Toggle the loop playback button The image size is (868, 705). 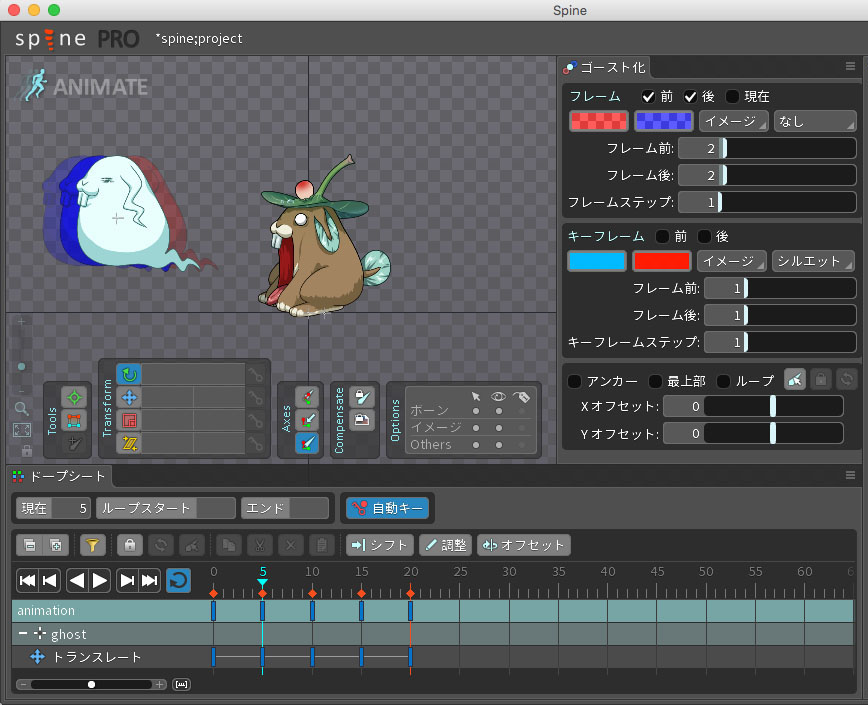(x=178, y=580)
